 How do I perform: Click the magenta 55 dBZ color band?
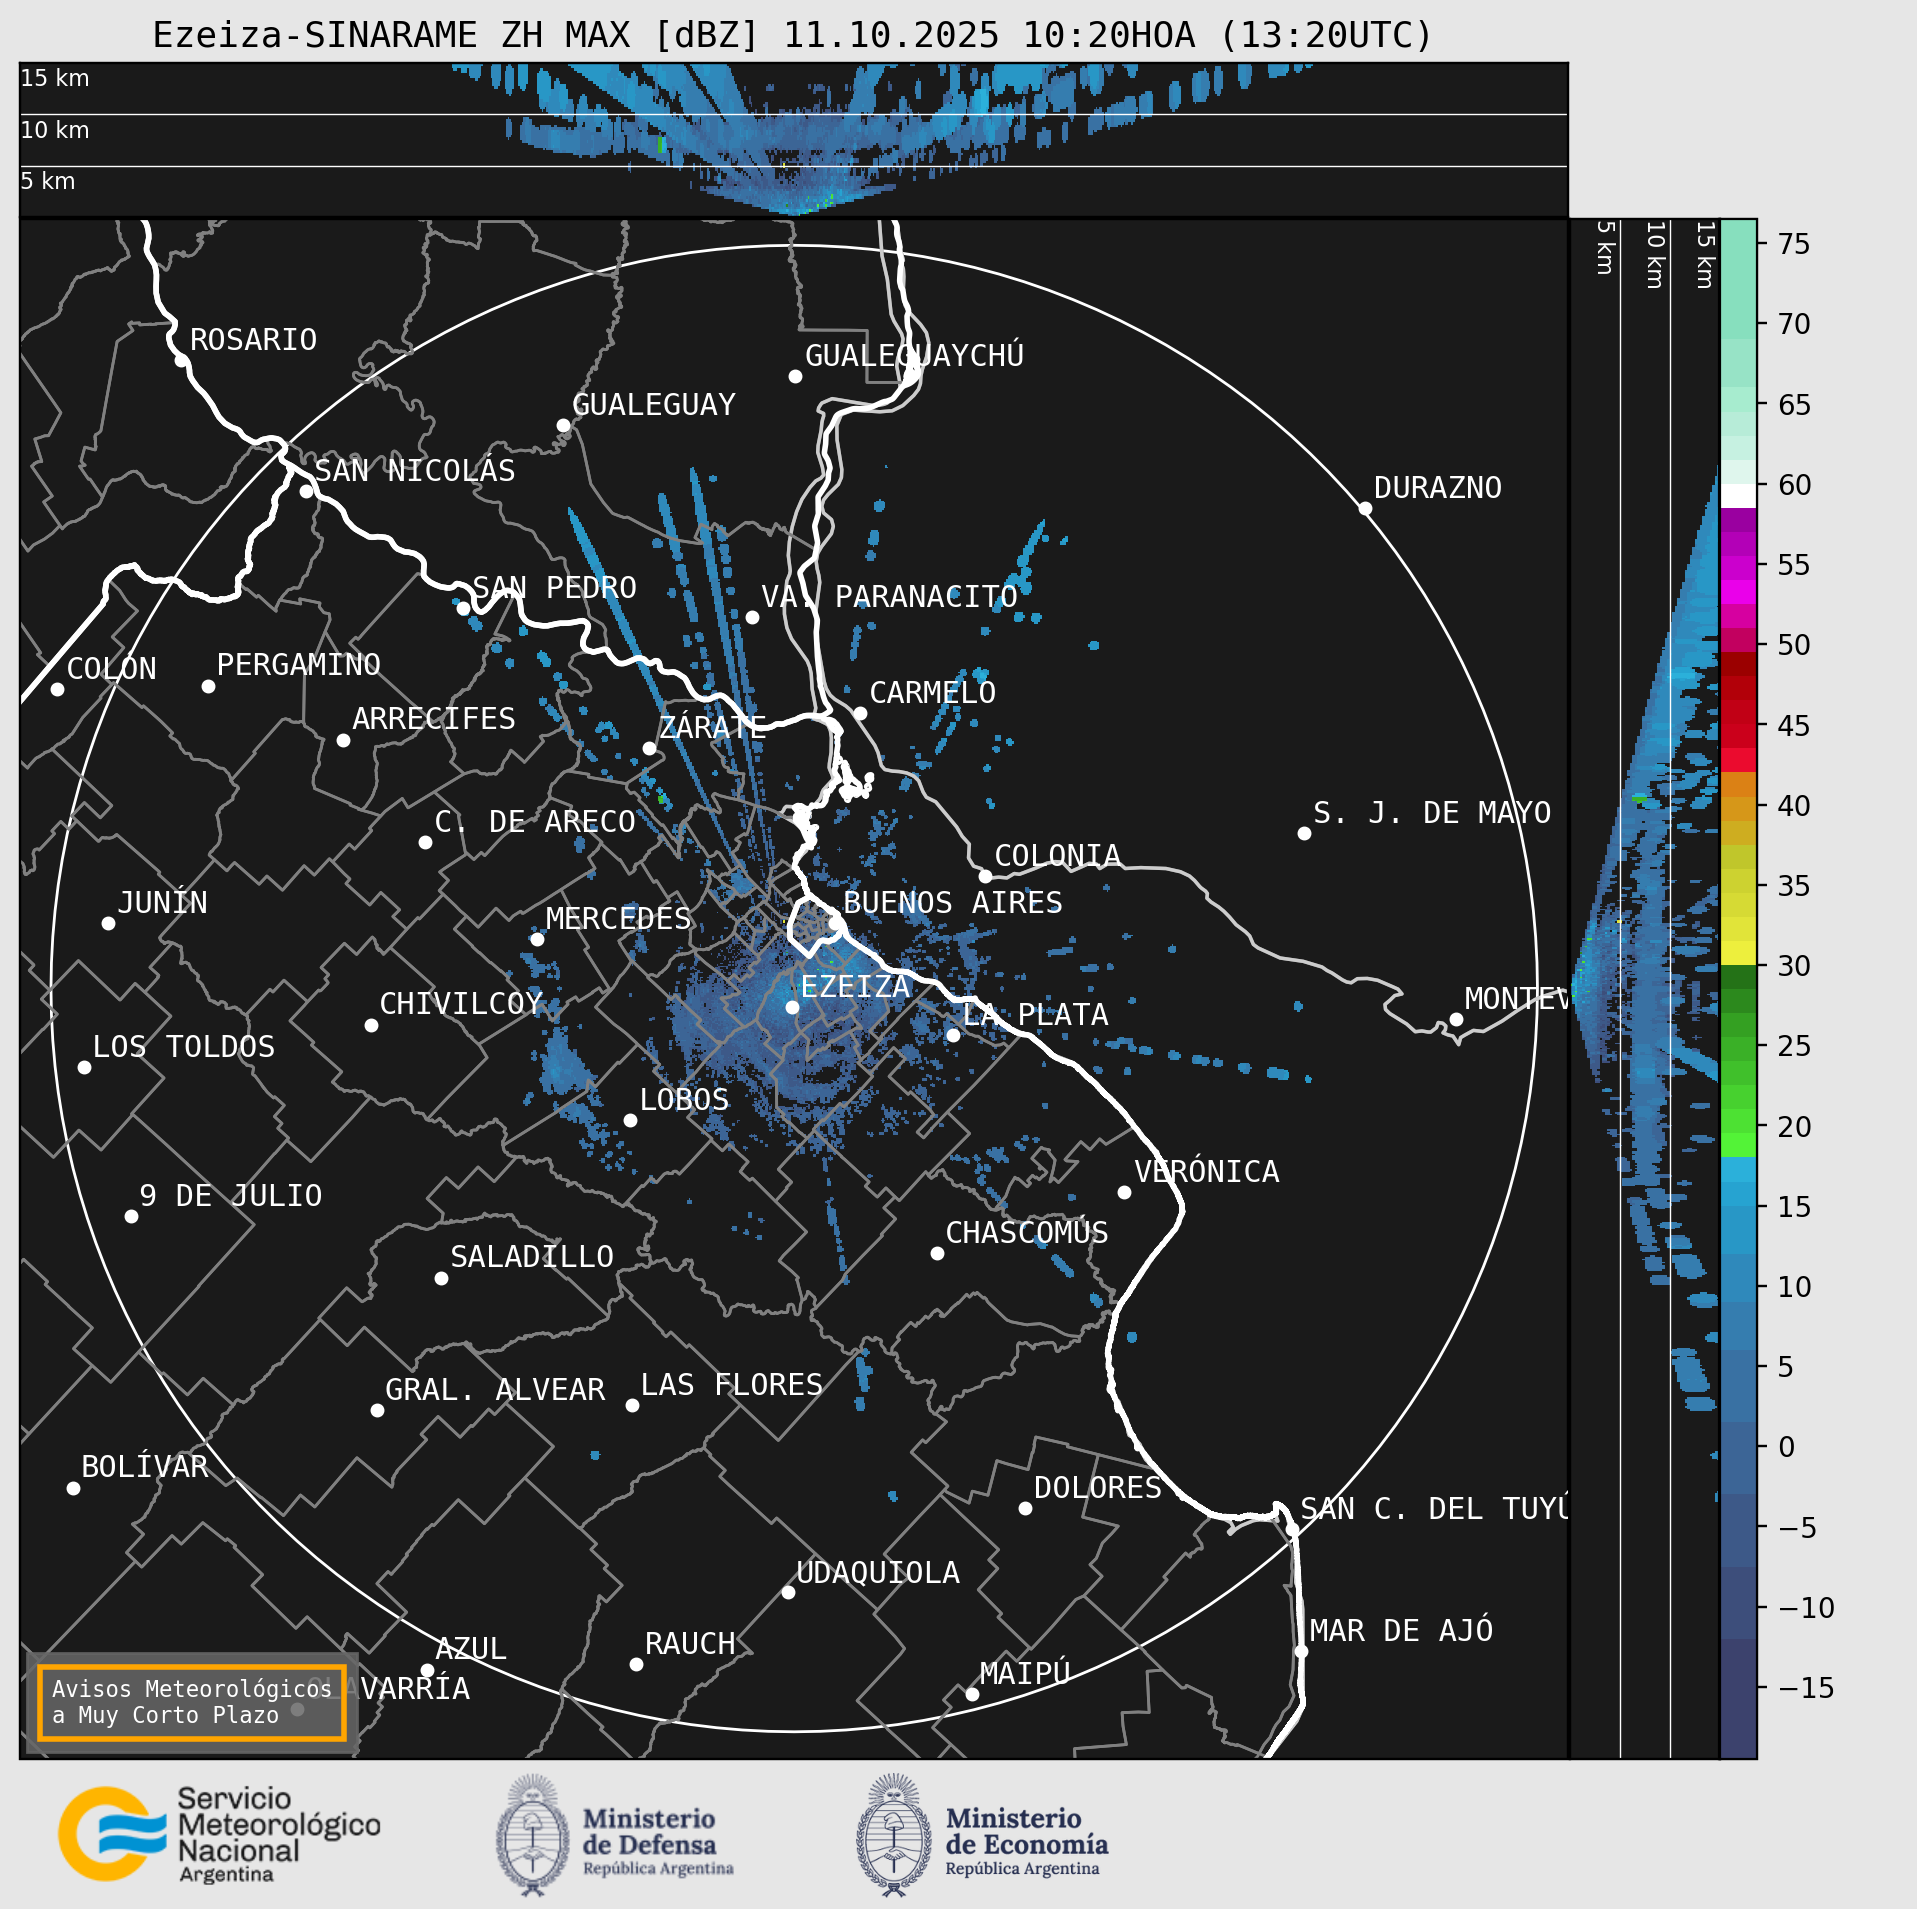[1738, 568]
